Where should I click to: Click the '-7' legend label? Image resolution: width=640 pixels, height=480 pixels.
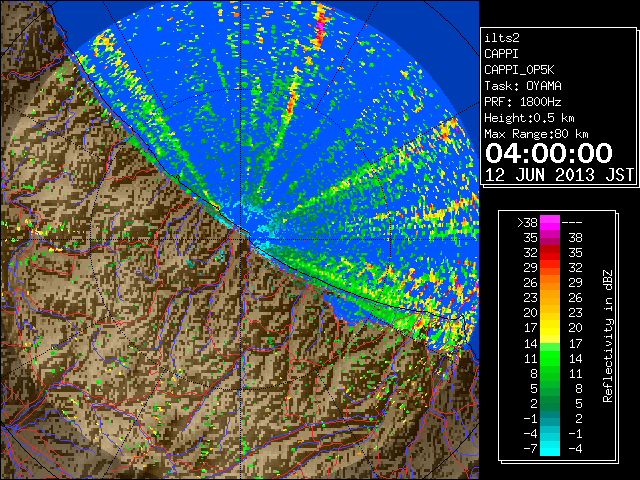pos(530,449)
